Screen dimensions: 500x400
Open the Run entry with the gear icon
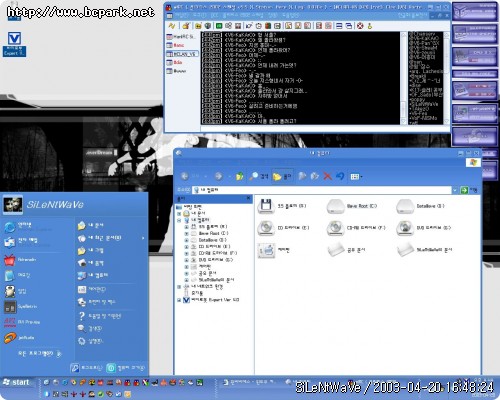(x=91, y=341)
